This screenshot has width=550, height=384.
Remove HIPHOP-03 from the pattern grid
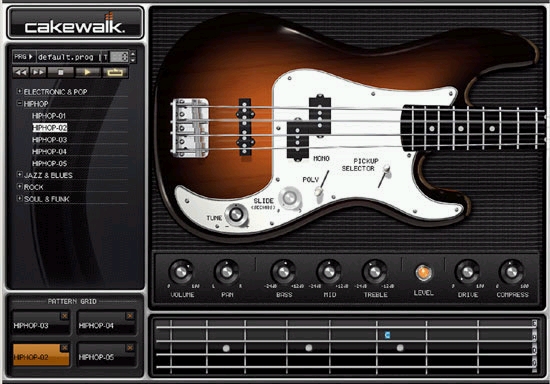click(x=65, y=316)
